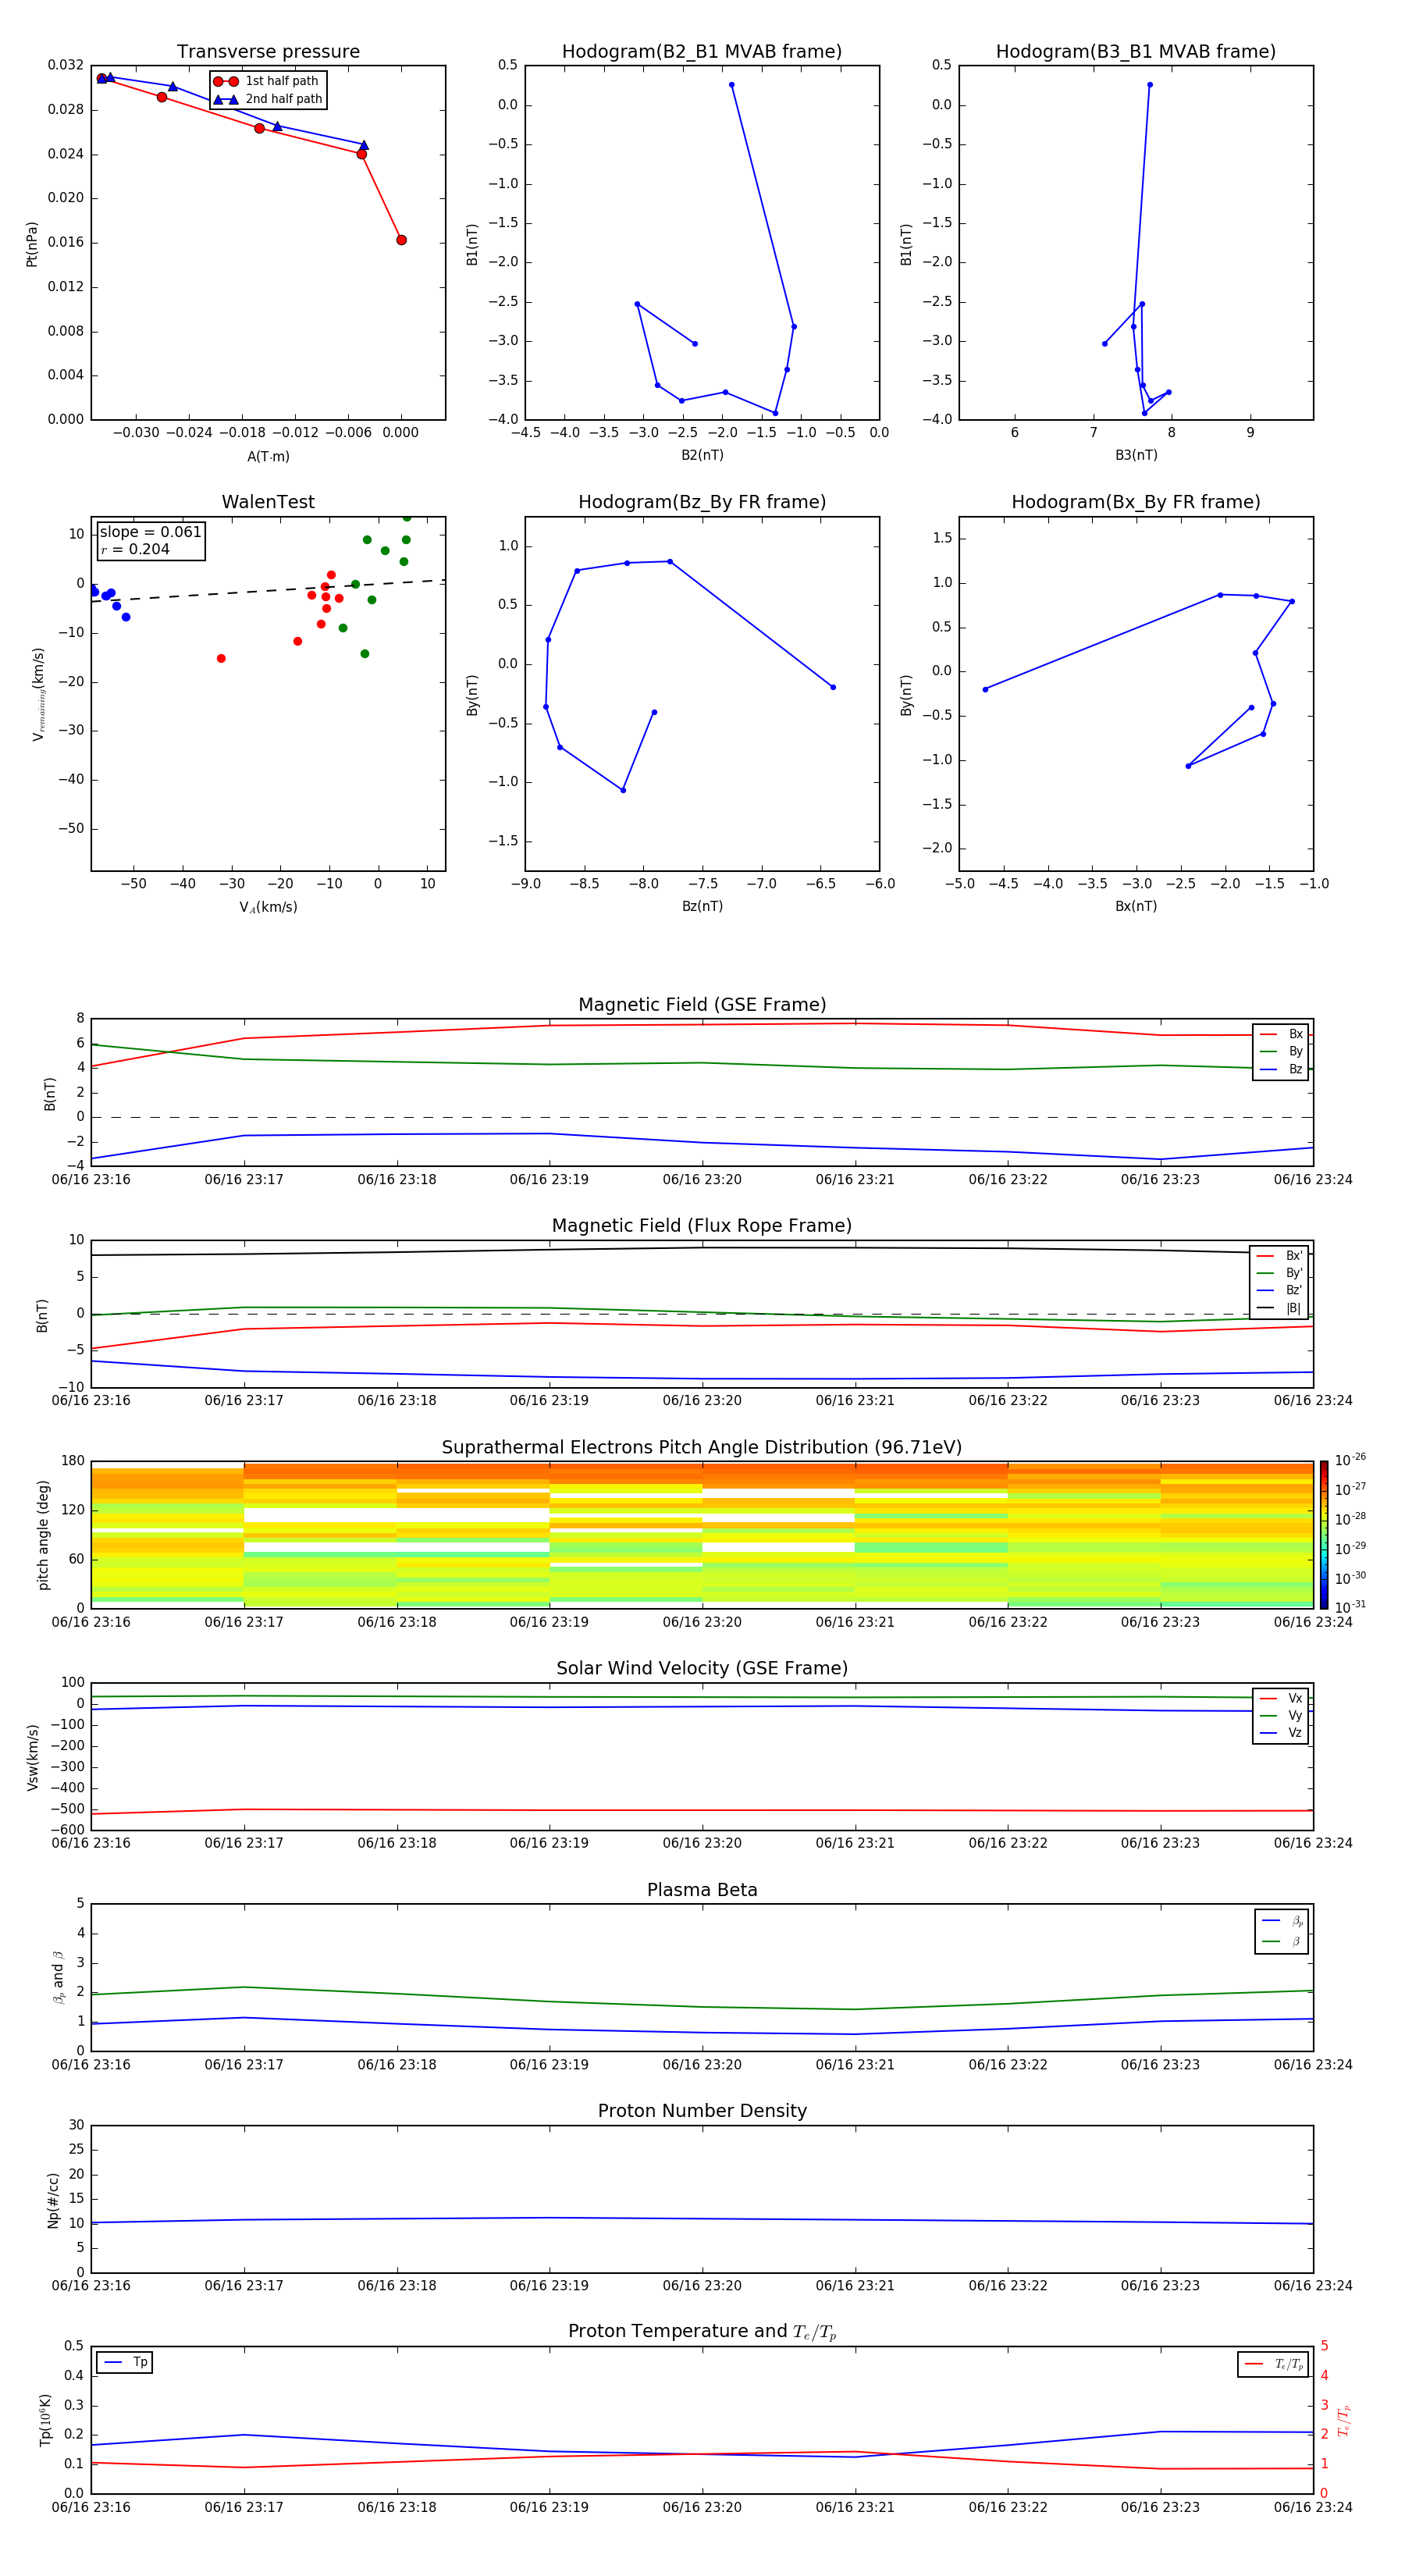
Task: Click the 'Bx' legend entry in GSE magnetic plot
Action: 1281,1034
